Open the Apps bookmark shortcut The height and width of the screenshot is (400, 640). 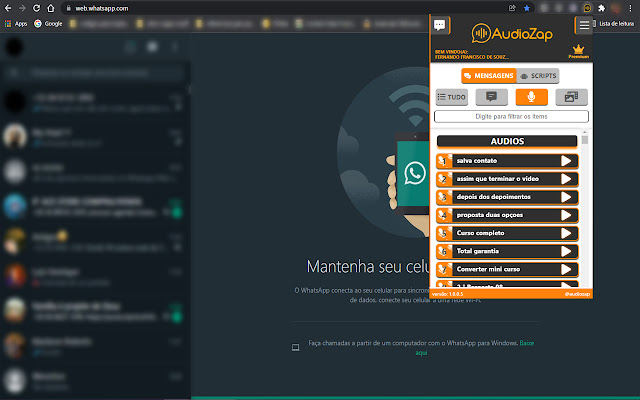pyautogui.click(x=16, y=24)
